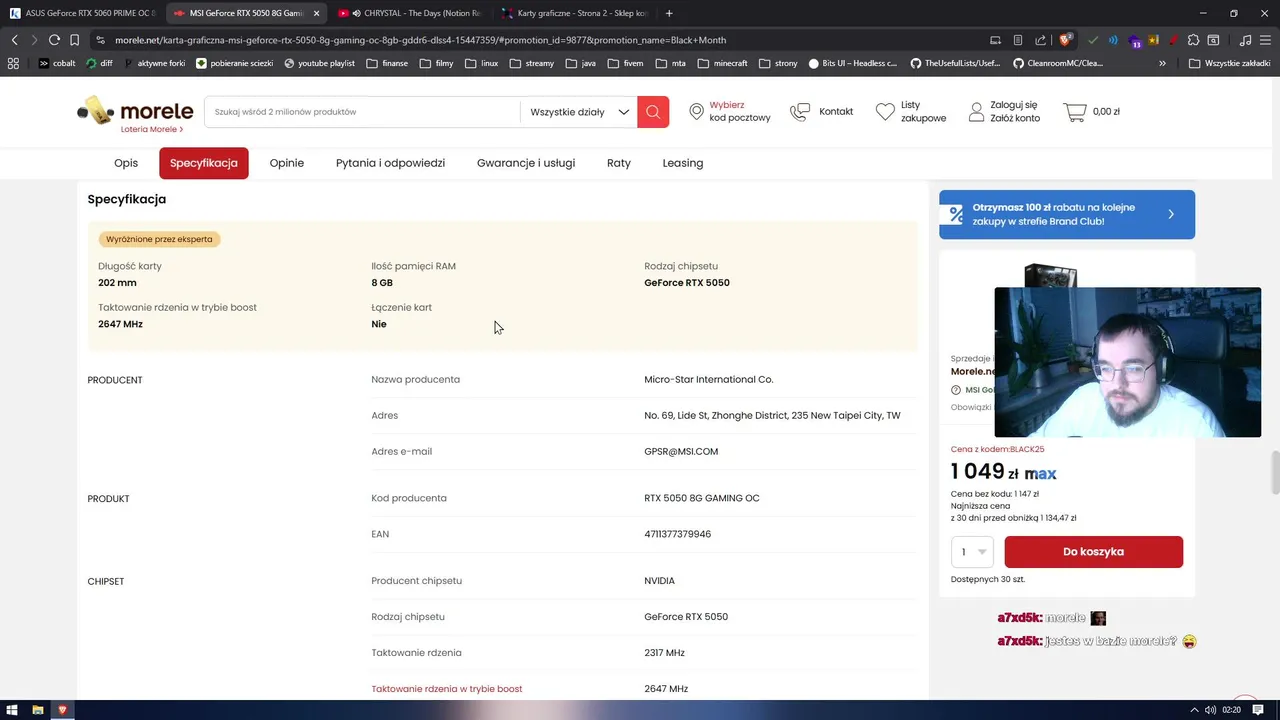The height and width of the screenshot is (720, 1280).
Task: Open the filmy bookmarks folder
Action: (x=436, y=63)
